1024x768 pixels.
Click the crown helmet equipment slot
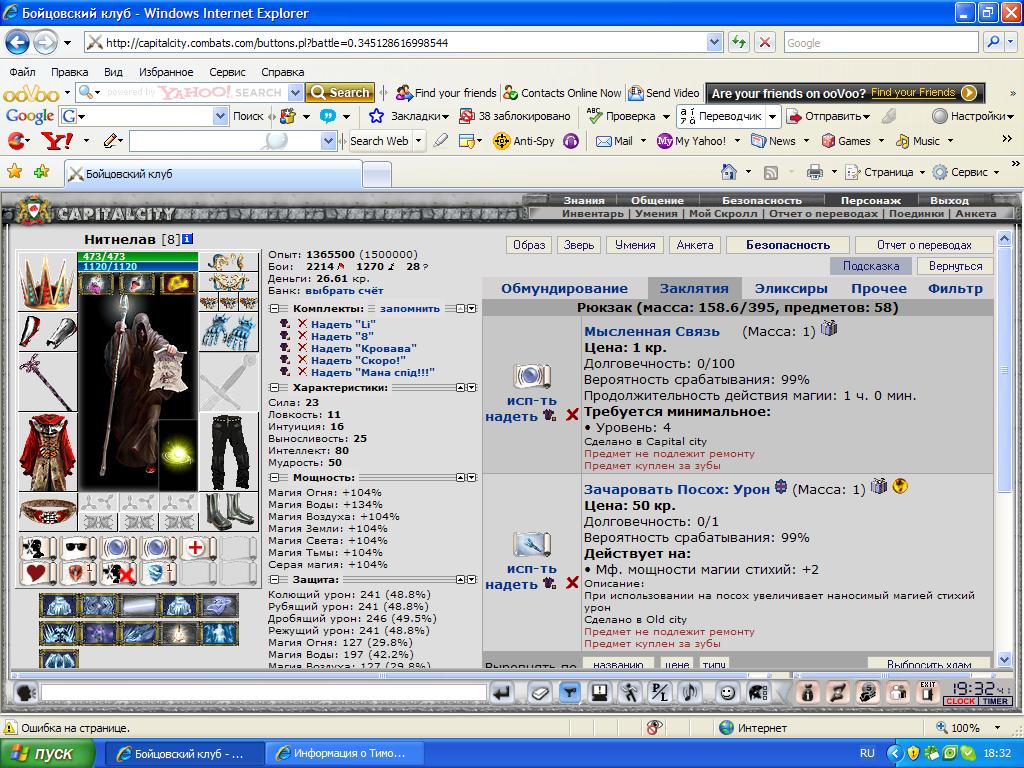(47, 281)
